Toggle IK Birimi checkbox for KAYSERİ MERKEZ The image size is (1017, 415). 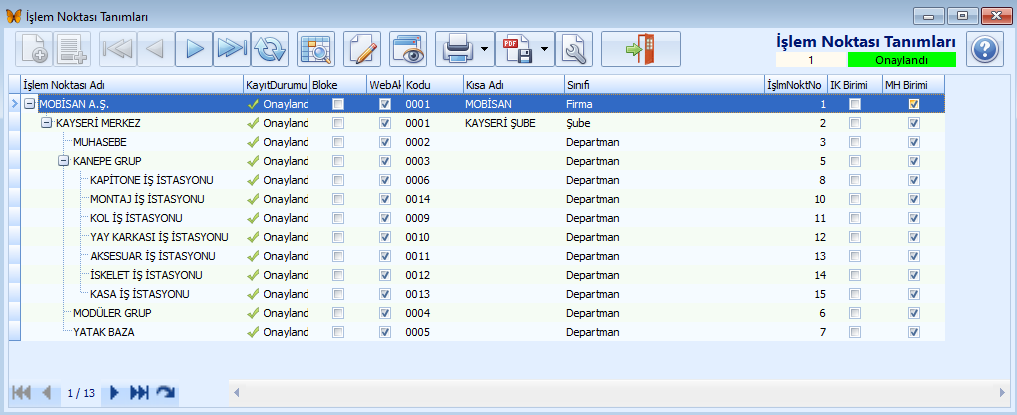point(855,123)
